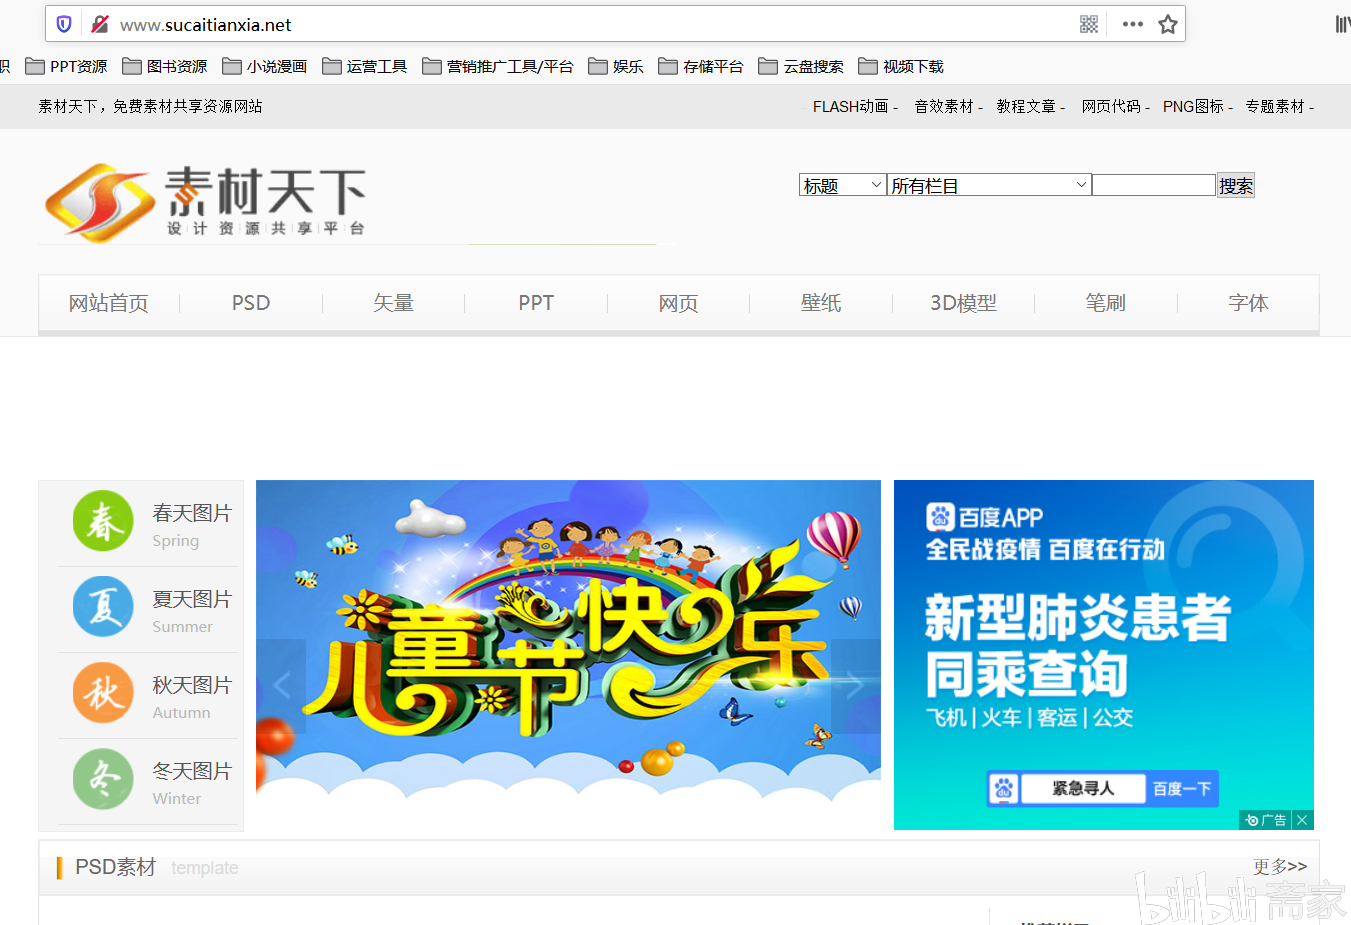This screenshot has height=925, width=1351.
Task: Click the 儿童节快乐 banner image
Action: (x=568, y=654)
